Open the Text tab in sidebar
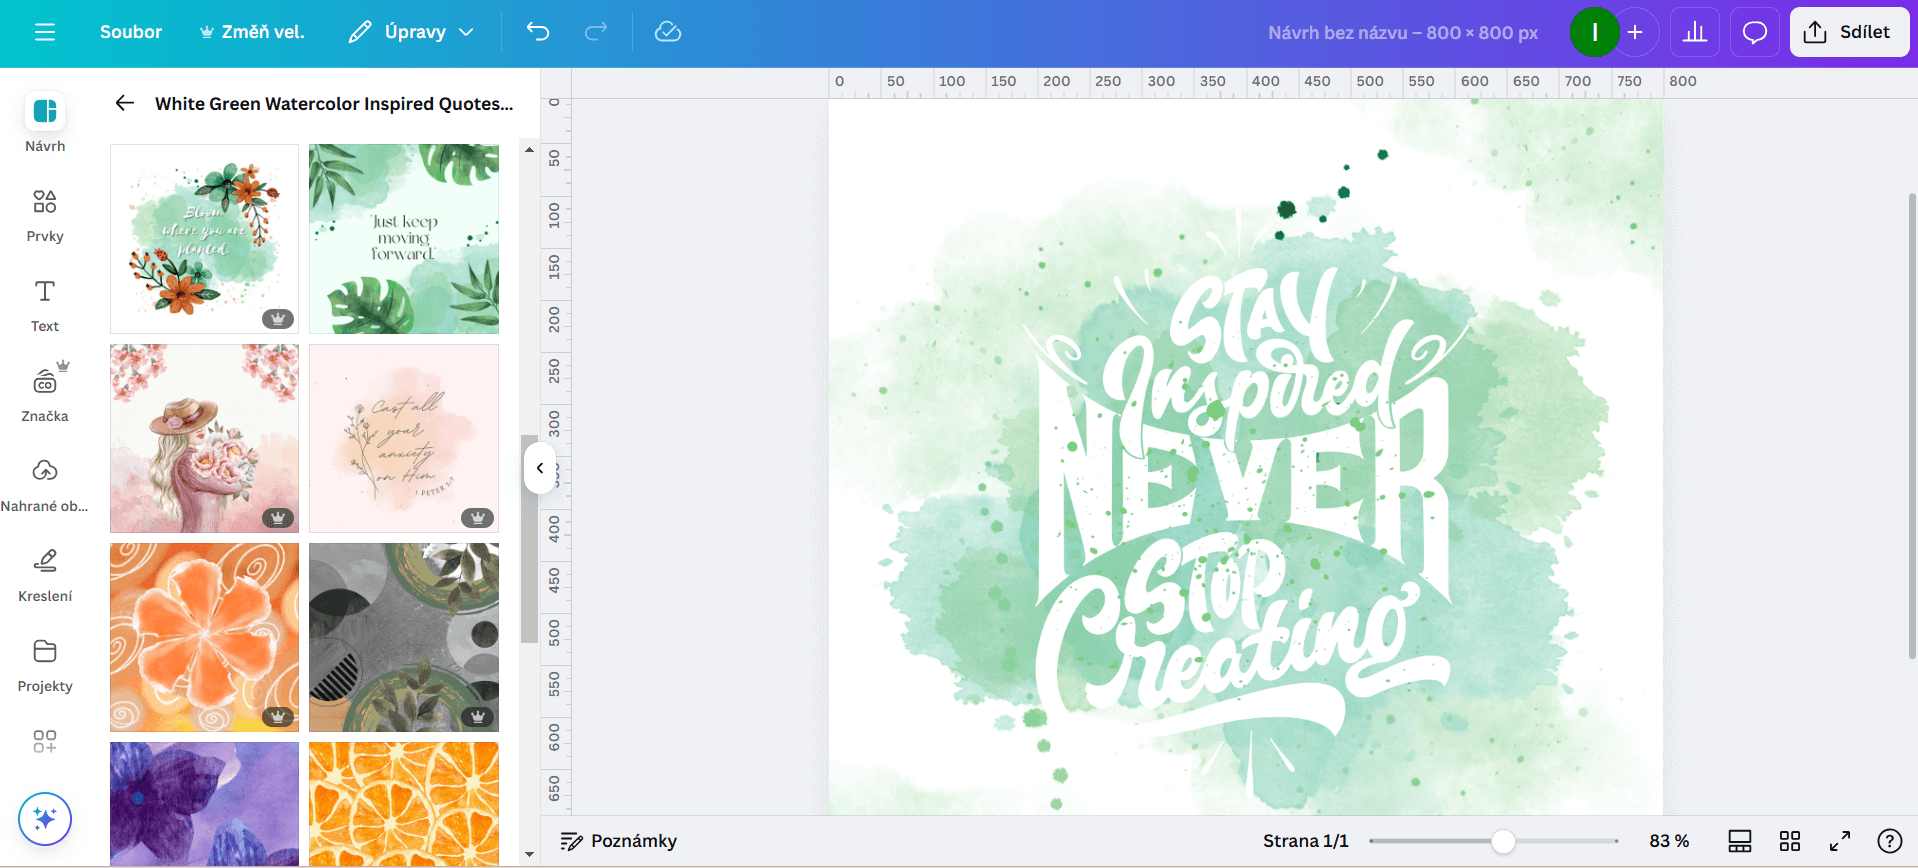 pyautogui.click(x=45, y=305)
